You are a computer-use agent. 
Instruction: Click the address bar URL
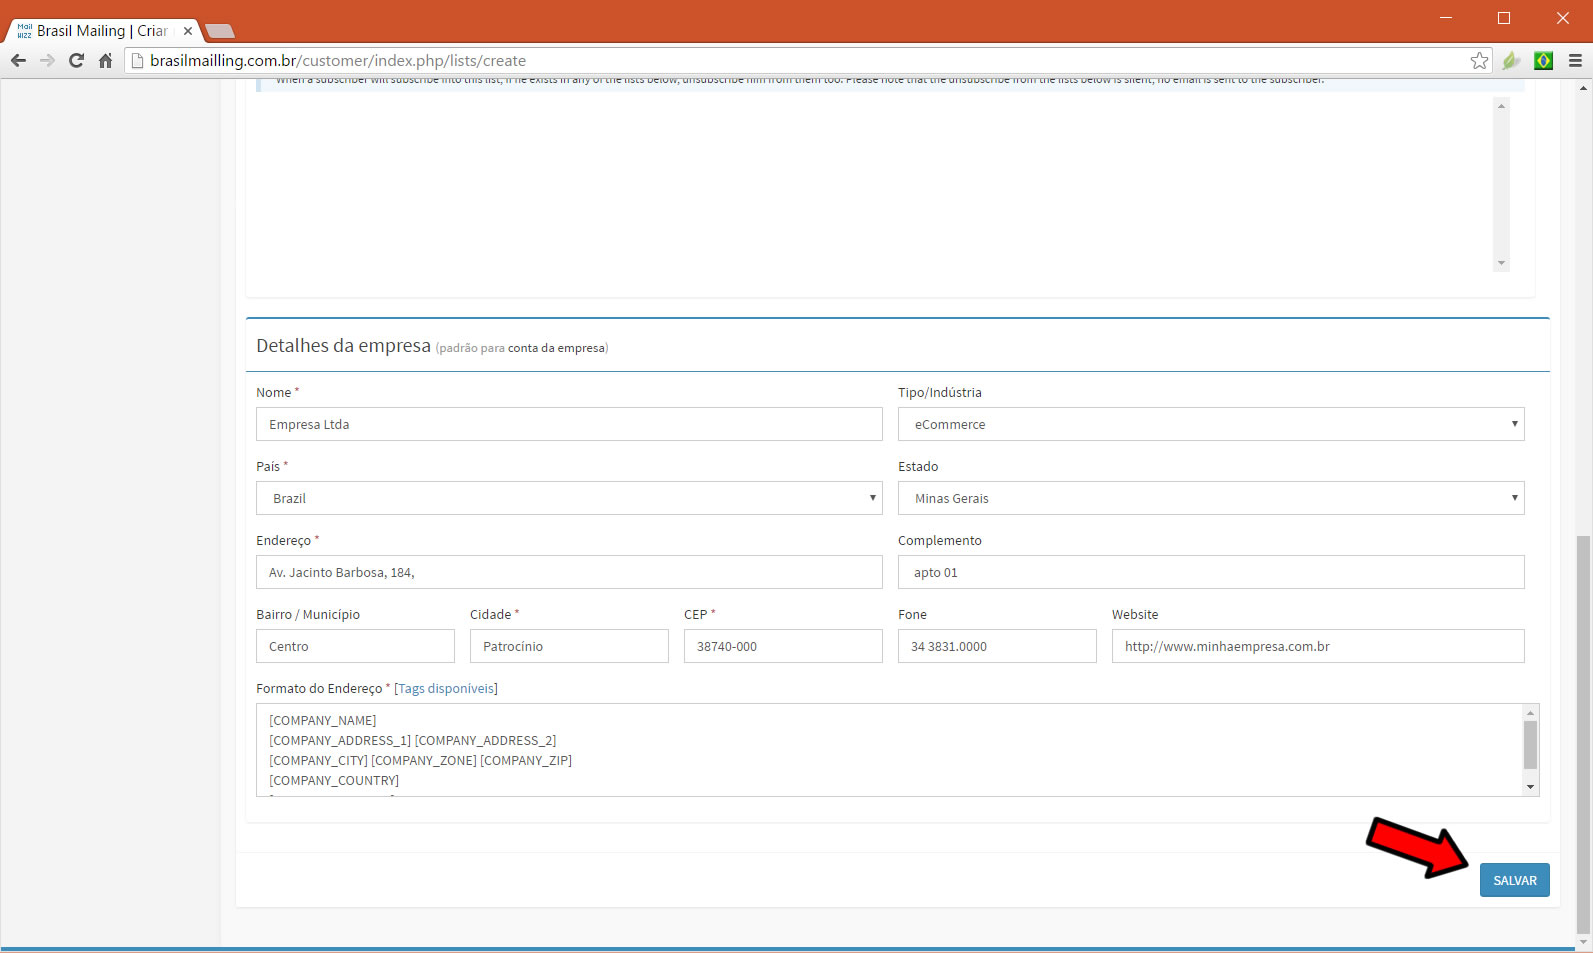click(x=337, y=61)
